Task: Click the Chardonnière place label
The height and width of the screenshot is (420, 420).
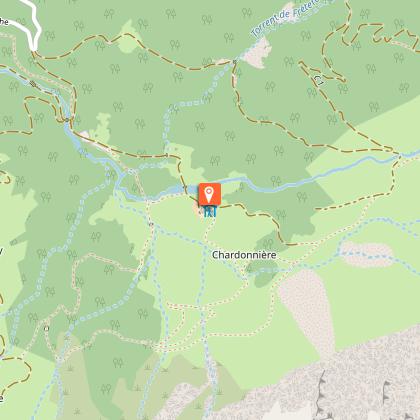Action: (244, 255)
